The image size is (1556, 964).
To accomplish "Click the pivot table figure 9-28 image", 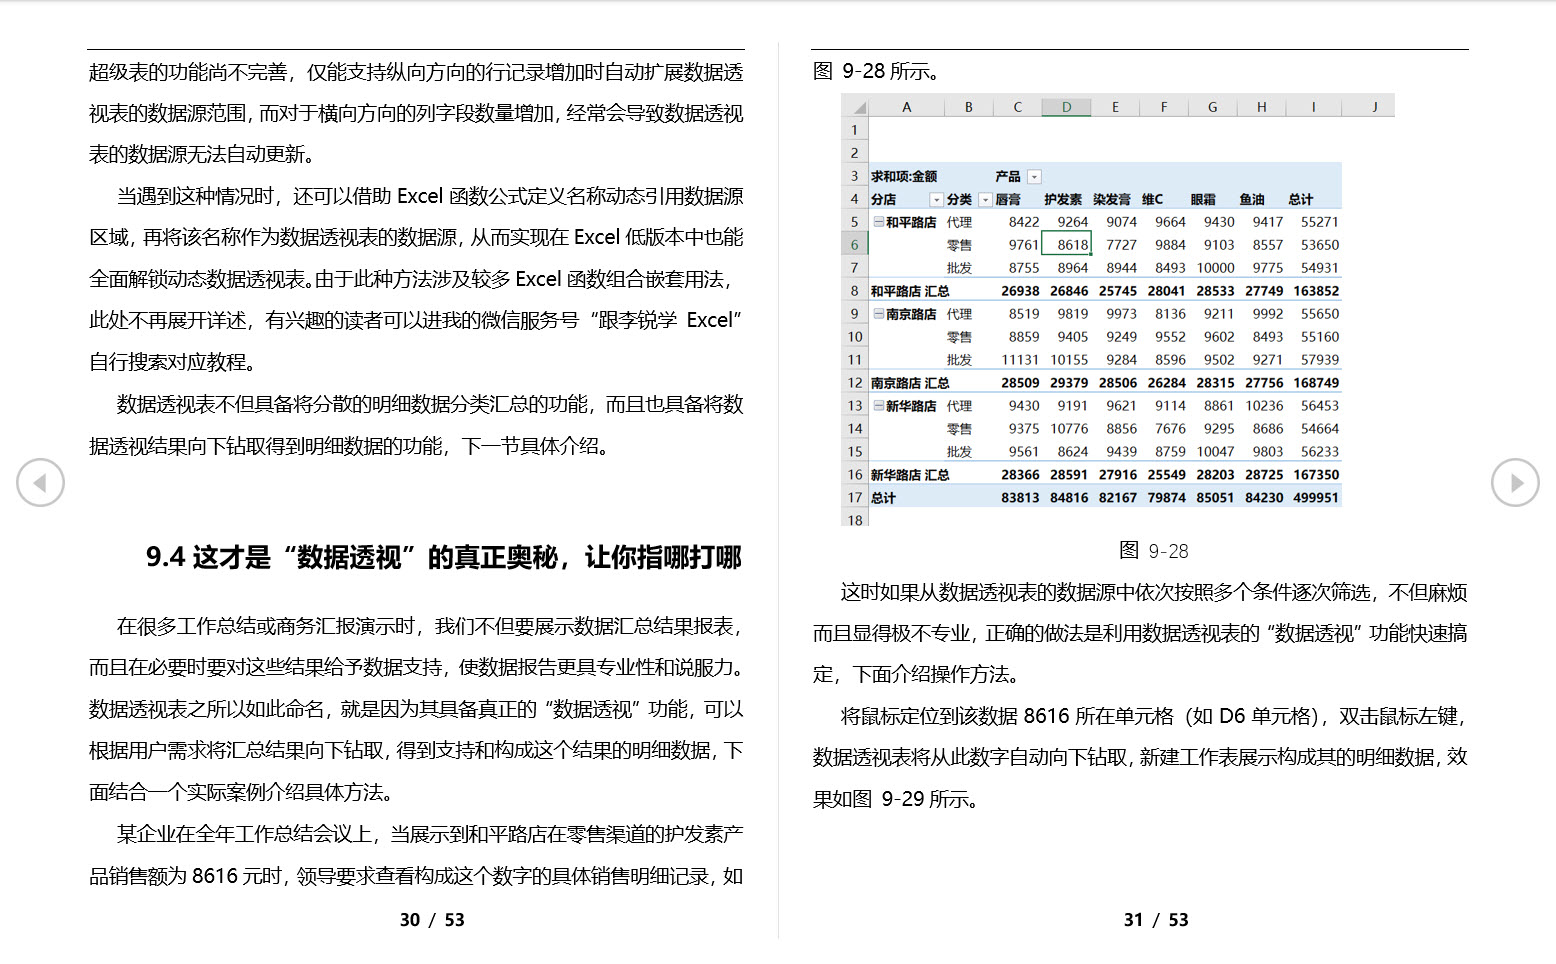I will [x=1118, y=311].
